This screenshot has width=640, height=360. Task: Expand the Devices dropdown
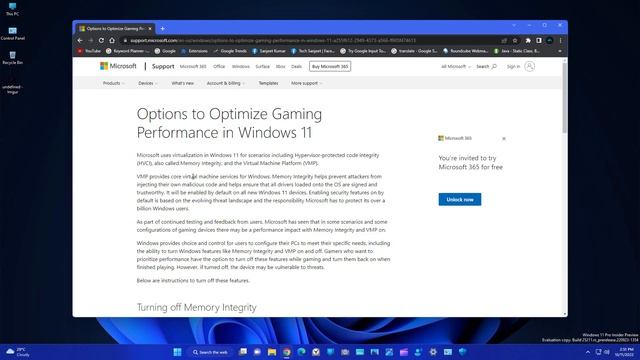click(x=147, y=83)
